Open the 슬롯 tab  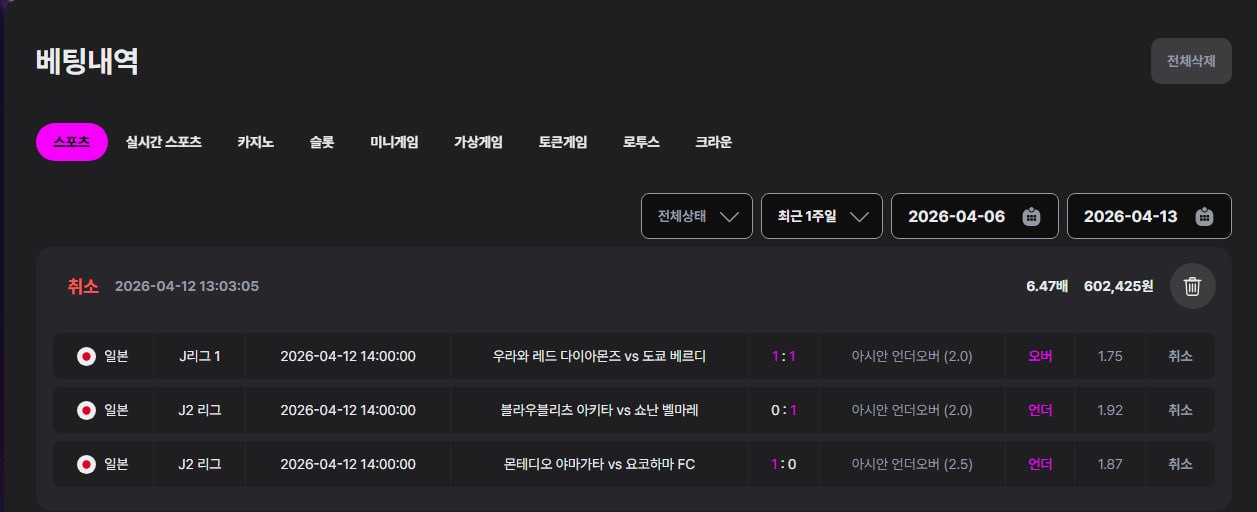click(x=322, y=142)
